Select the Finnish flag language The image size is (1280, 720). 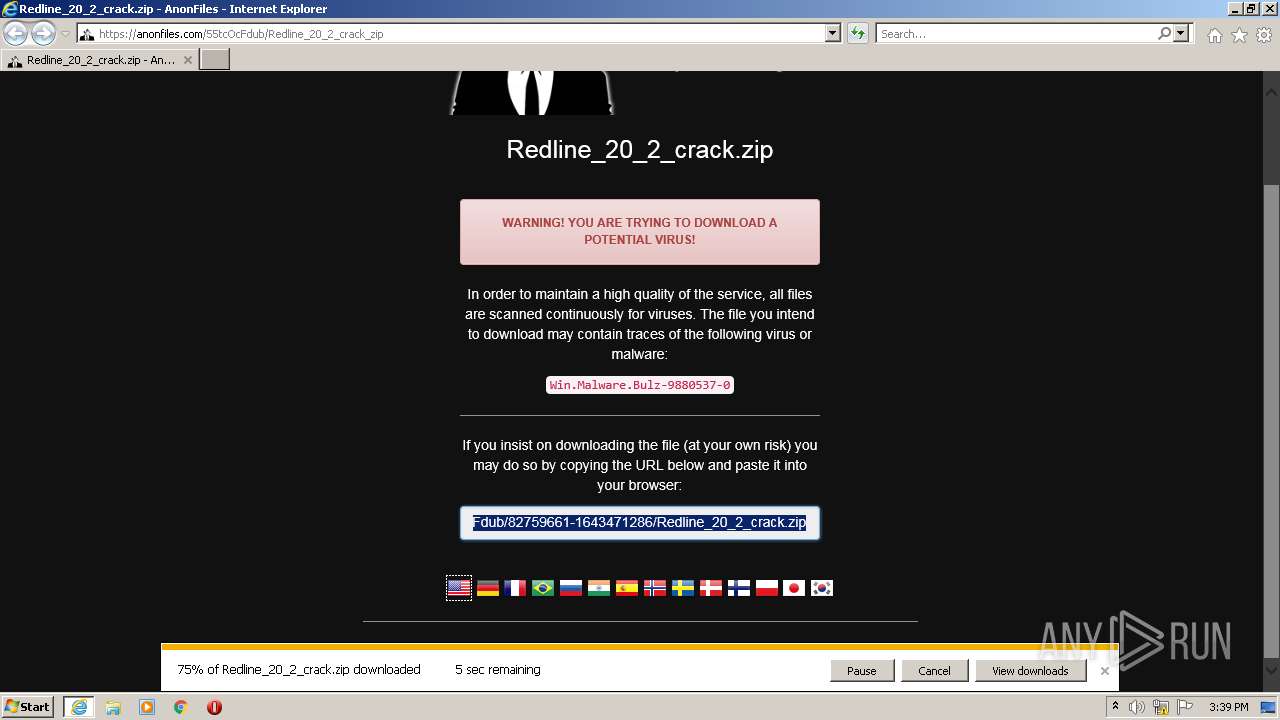(x=739, y=588)
